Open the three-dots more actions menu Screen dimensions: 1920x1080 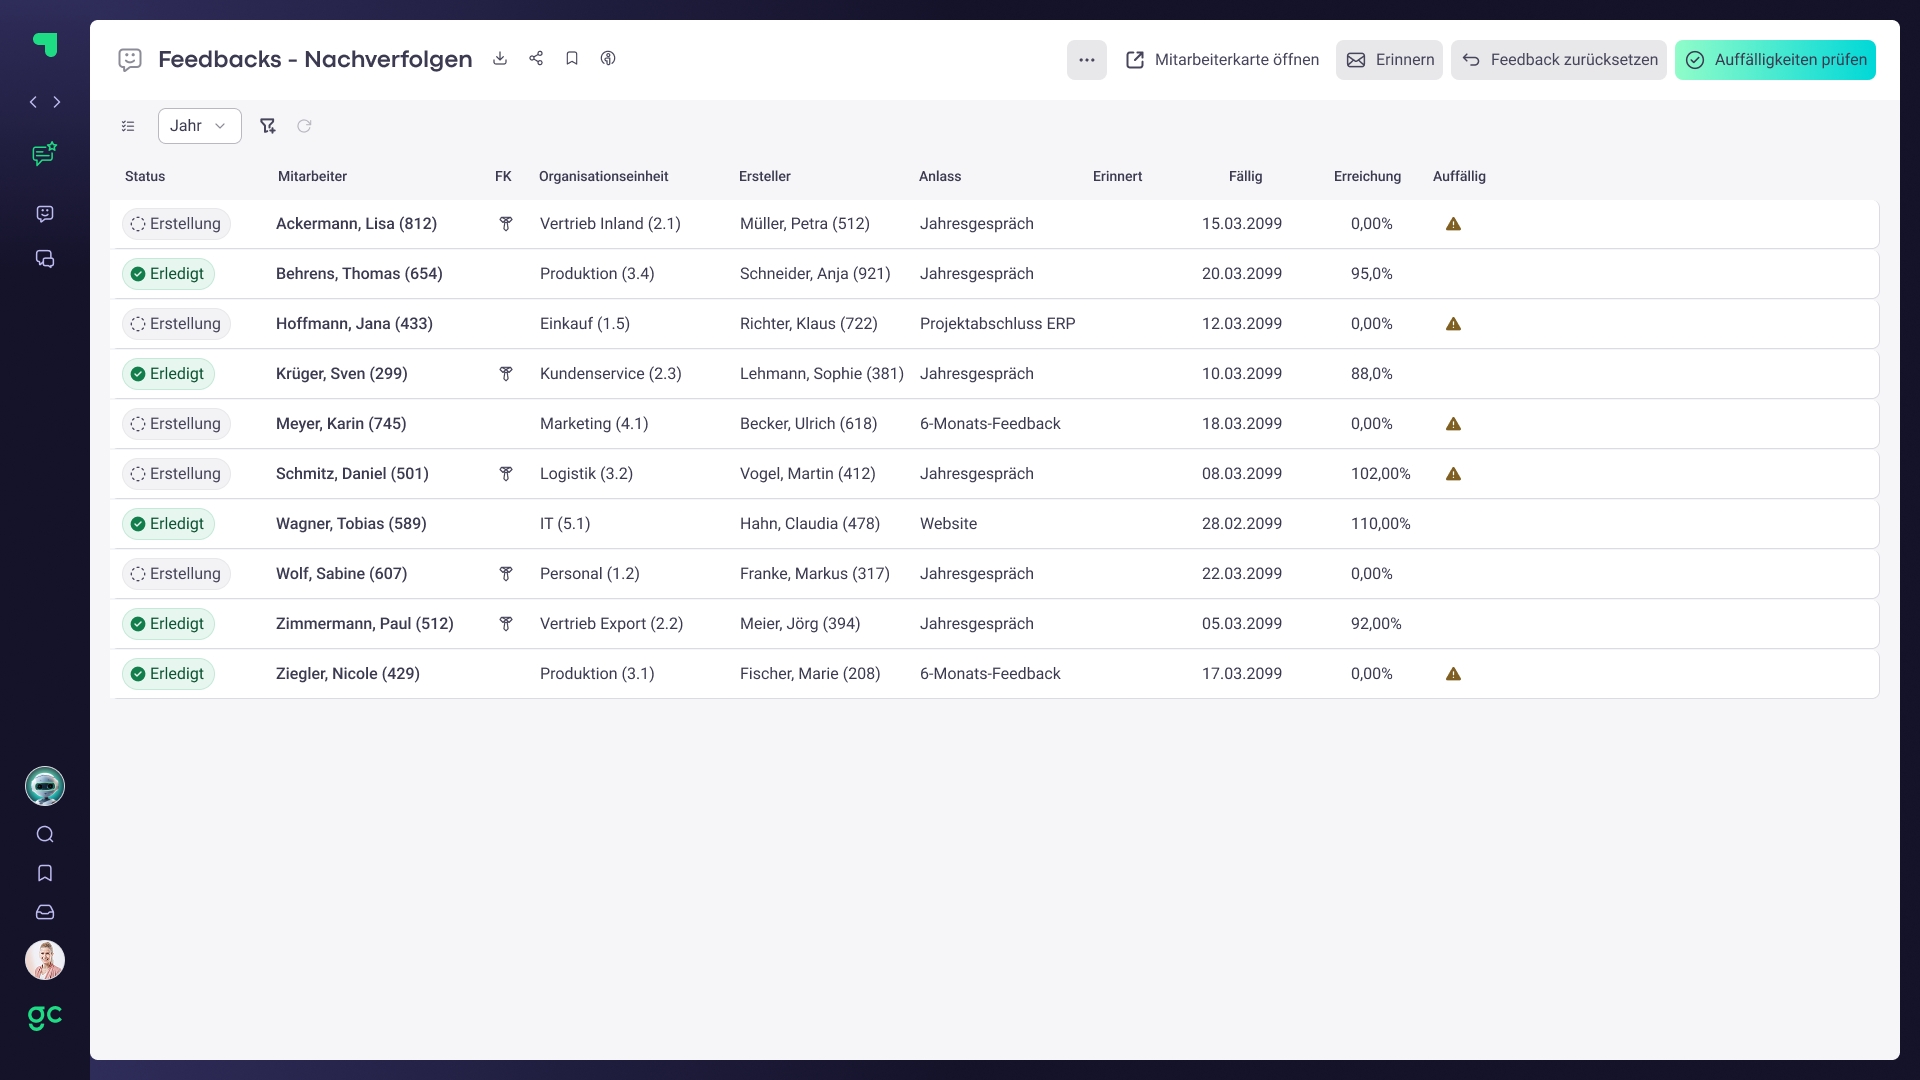point(1086,60)
